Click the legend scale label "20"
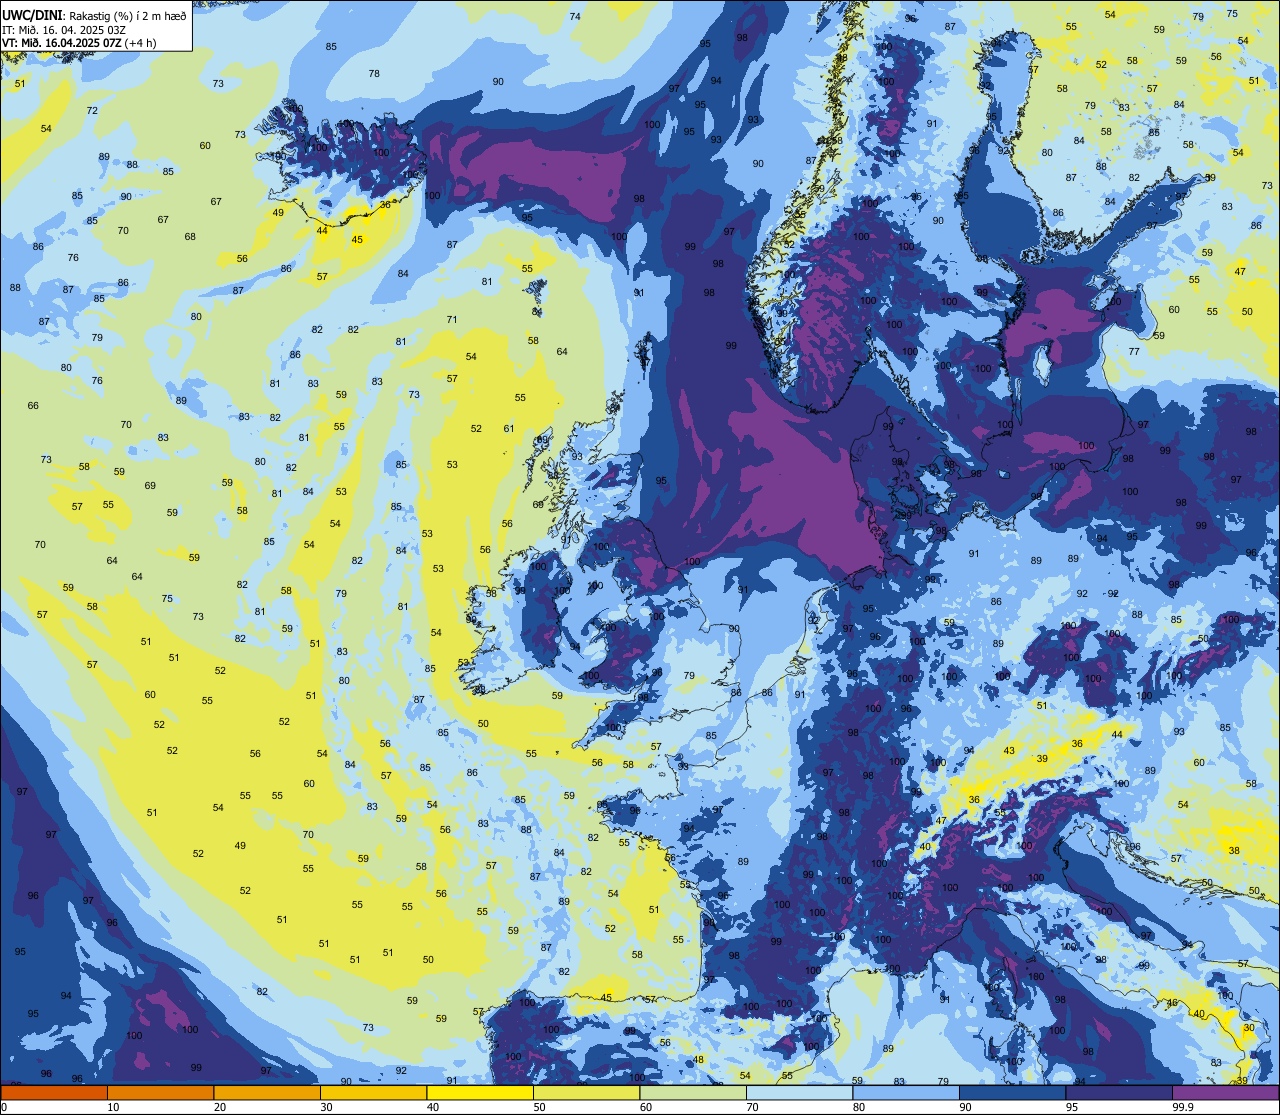 point(220,1107)
